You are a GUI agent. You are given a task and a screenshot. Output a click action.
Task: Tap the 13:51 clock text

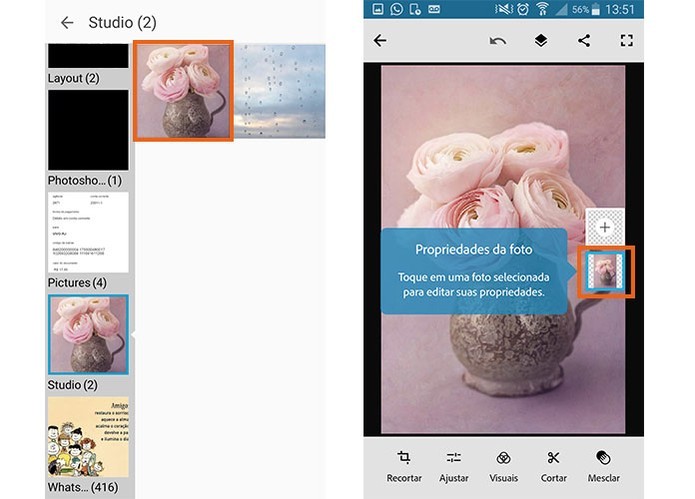(620, 9)
